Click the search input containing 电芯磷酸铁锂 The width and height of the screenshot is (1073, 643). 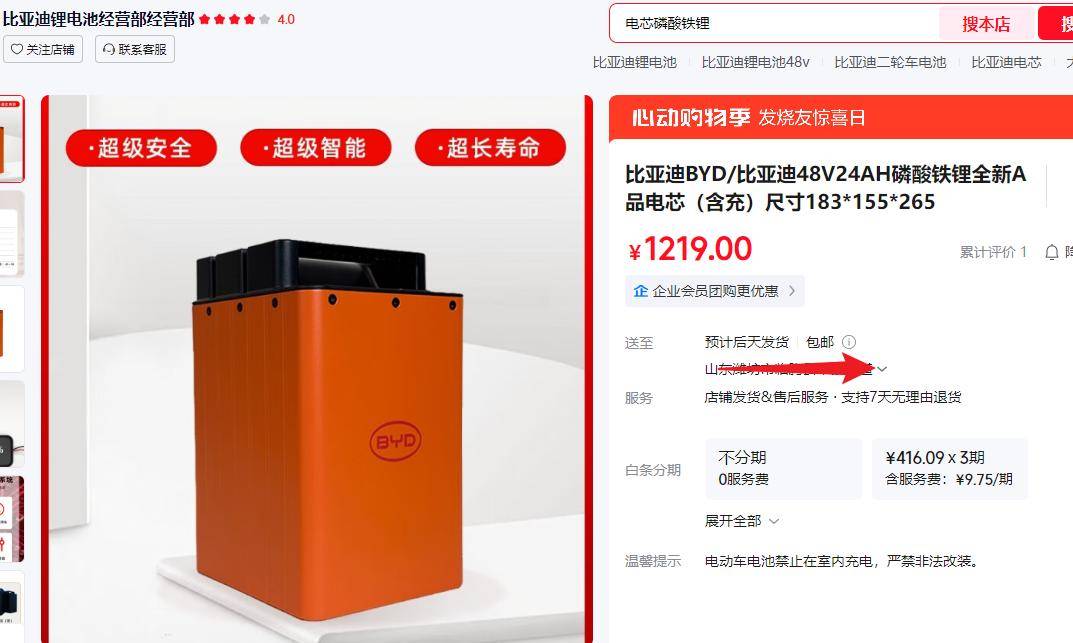(775, 24)
